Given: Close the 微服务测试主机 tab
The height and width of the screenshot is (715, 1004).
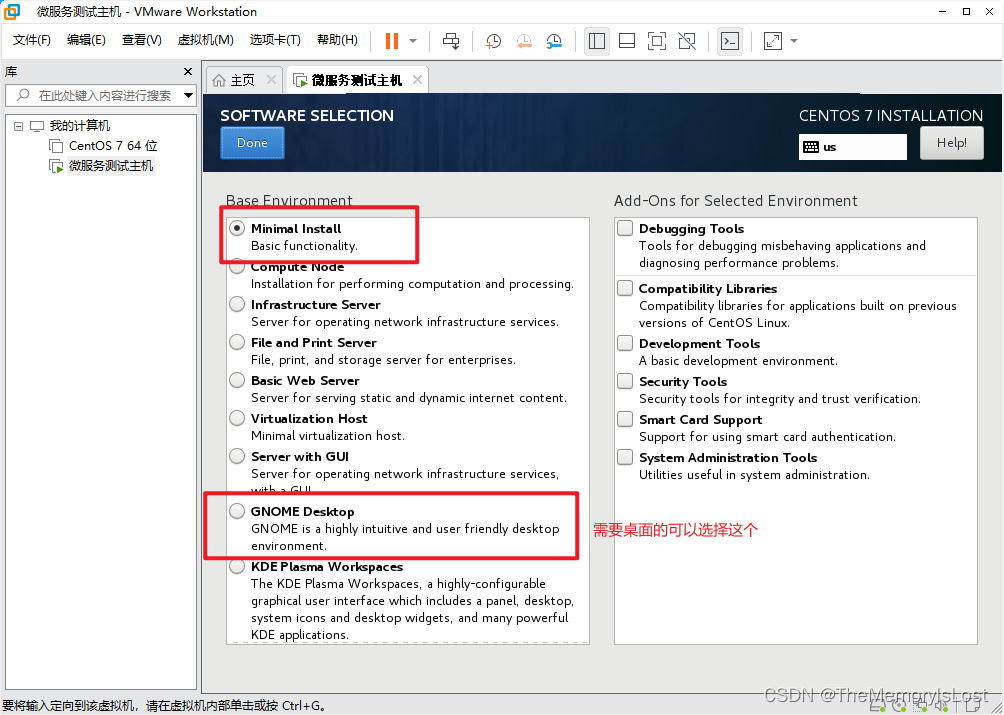Looking at the screenshot, I should pyautogui.click(x=417, y=80).
